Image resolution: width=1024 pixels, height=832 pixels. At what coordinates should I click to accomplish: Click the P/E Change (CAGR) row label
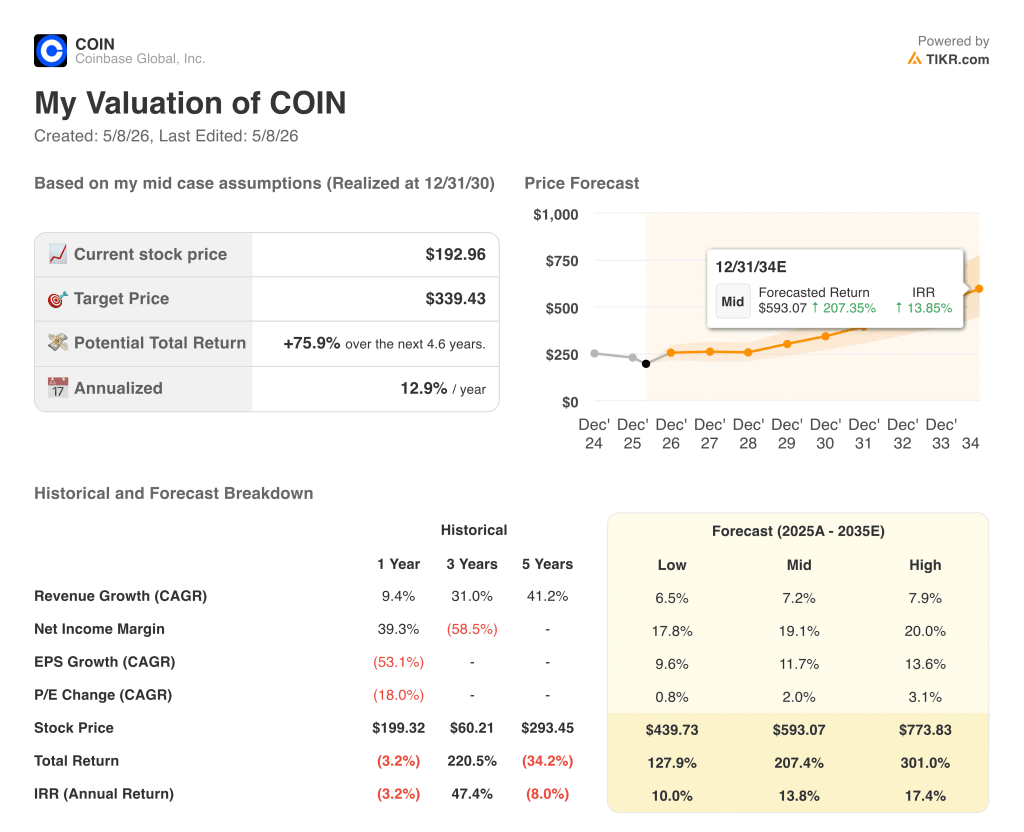pos(103,695)
